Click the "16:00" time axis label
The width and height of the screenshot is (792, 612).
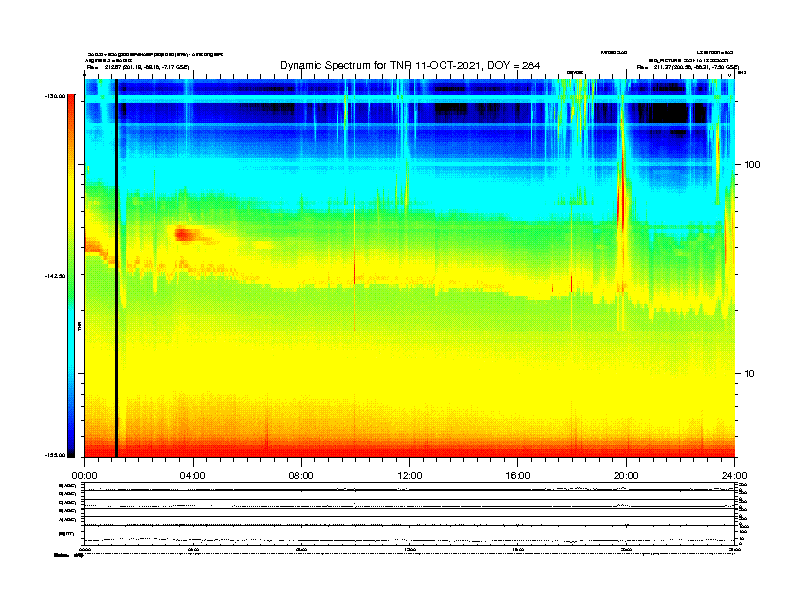(x=518, y=476)
